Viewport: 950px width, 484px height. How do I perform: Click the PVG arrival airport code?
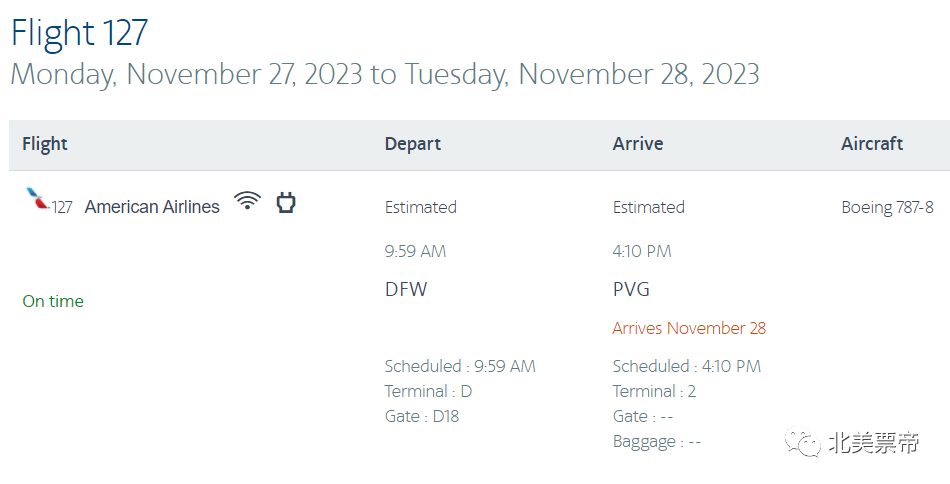pyautogui.click(x=631, y=290)
